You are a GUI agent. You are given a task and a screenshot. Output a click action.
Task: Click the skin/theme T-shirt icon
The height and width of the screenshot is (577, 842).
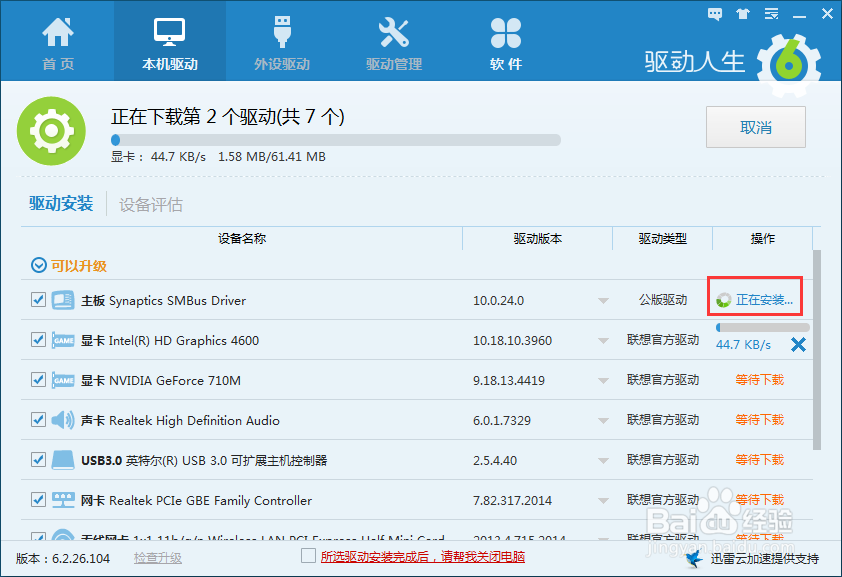[741, 13]
